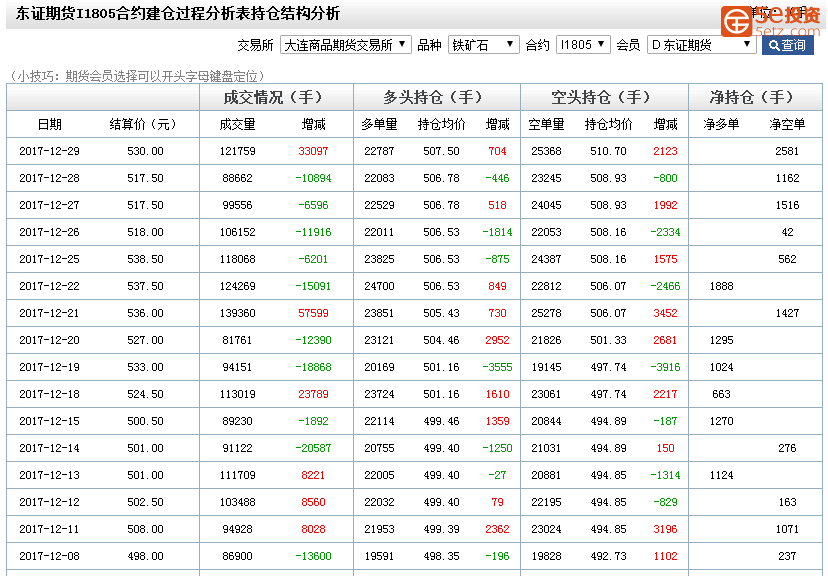This screenshot has height=576, width=828.
Task: Select the date 2017-12-13
Action: tap(50, 475)
